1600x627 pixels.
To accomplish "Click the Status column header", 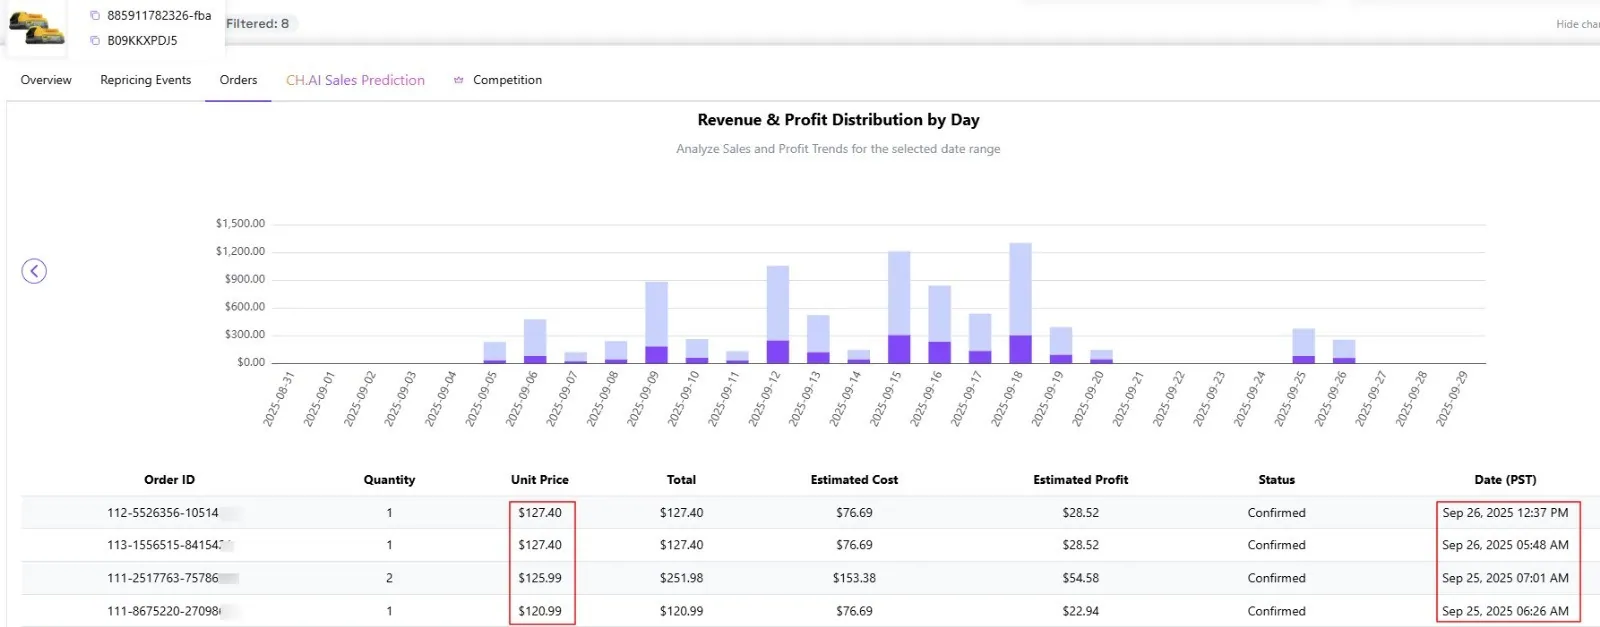I will click(1276, 480).
